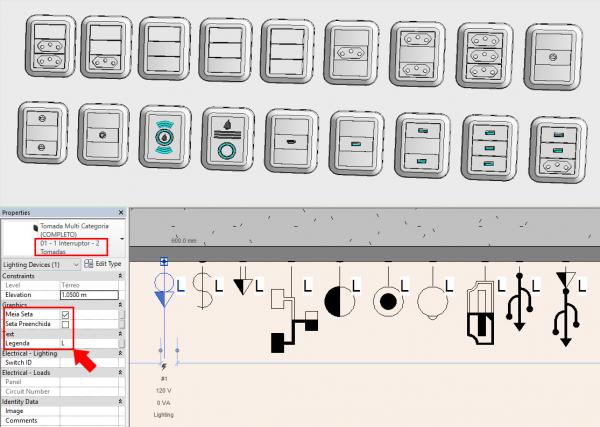Click the #1 circuit label
600x427 pixels.
point(164,378)
